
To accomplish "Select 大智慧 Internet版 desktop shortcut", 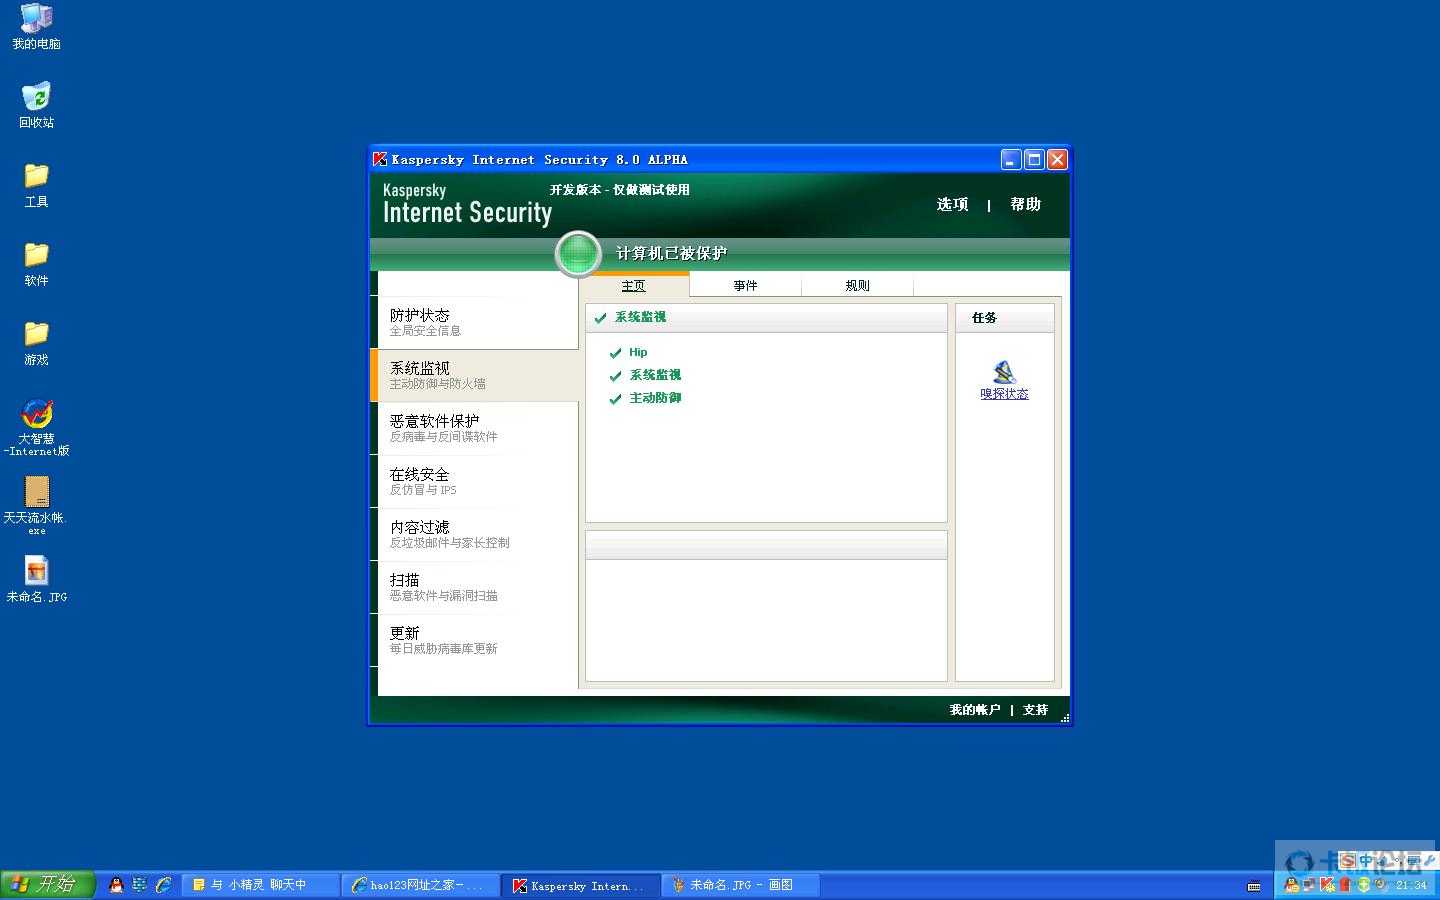I will [x=37, y=427].
